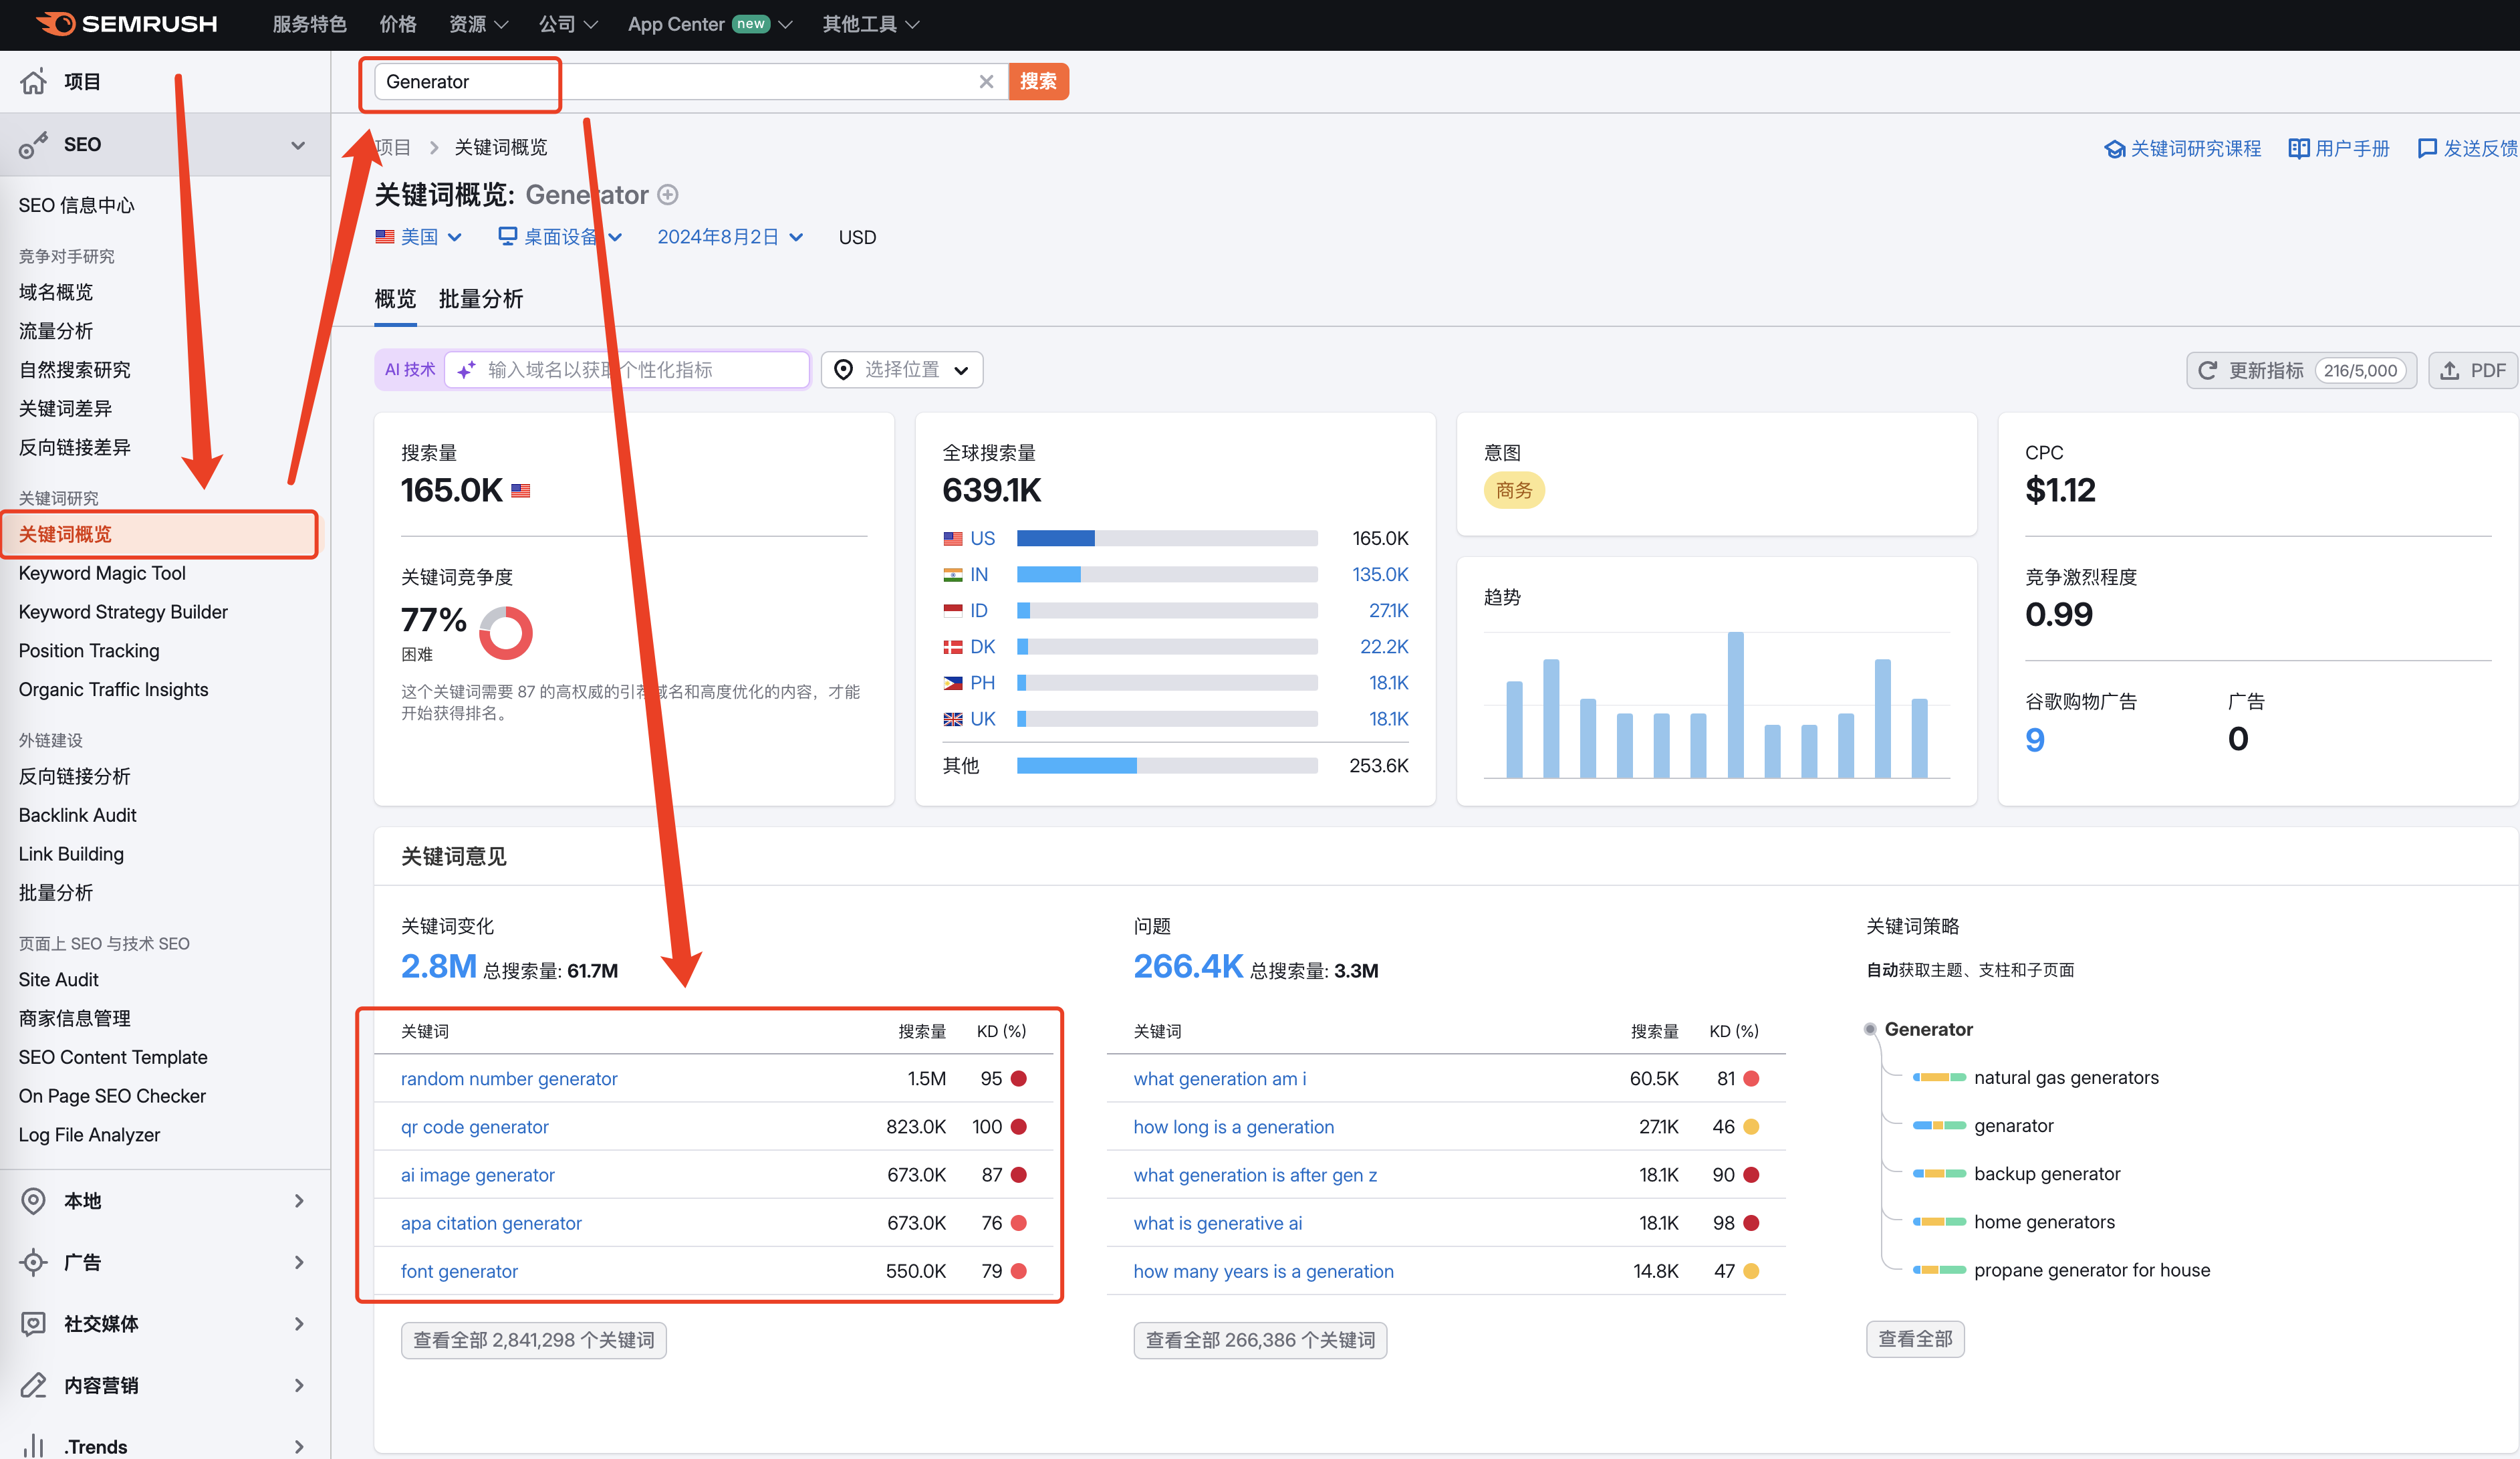Click the refresh icon in 更新指标
2520x1459 pixels.
[x=2208, y=370]
